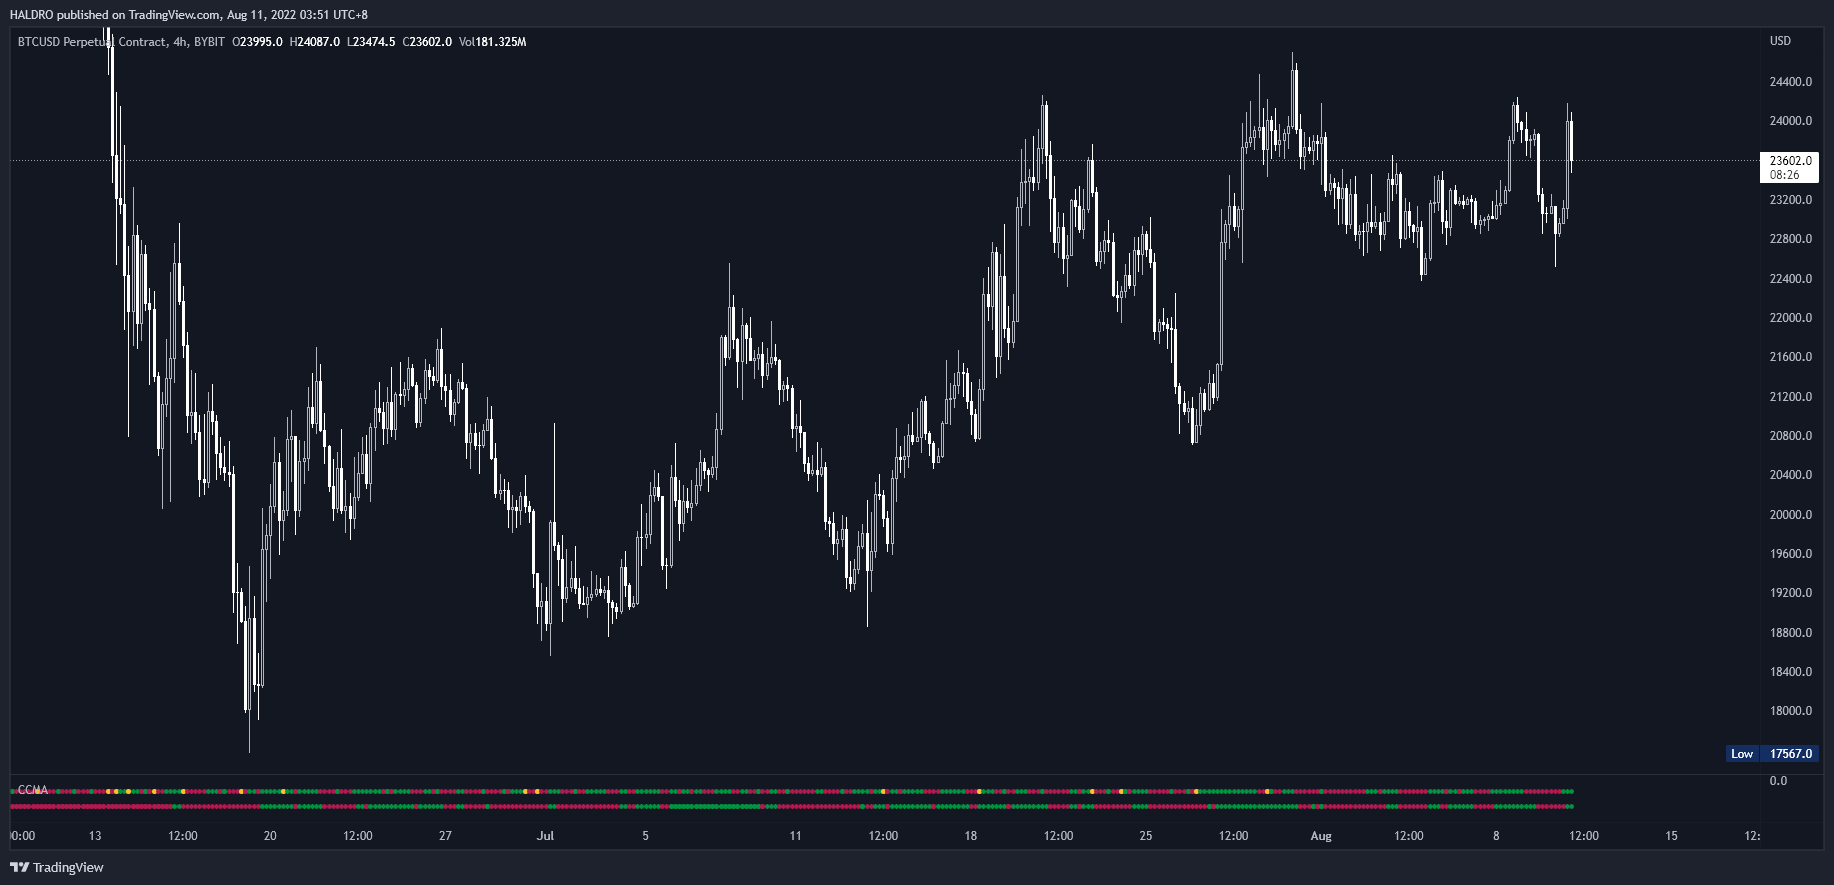Click the 24400.0 price axis label

(1790, 82)
